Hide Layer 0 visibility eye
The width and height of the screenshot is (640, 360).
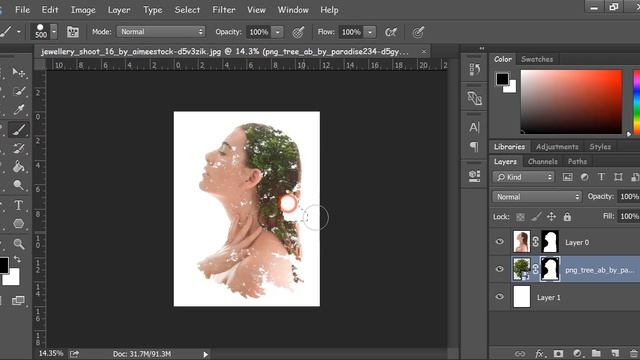(x=500, y=242)
